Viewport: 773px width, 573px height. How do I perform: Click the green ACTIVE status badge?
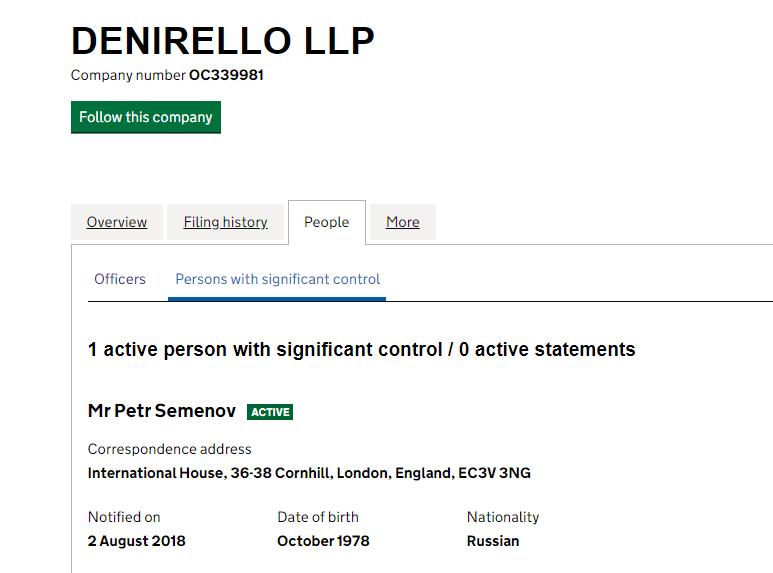coord(270,412)
